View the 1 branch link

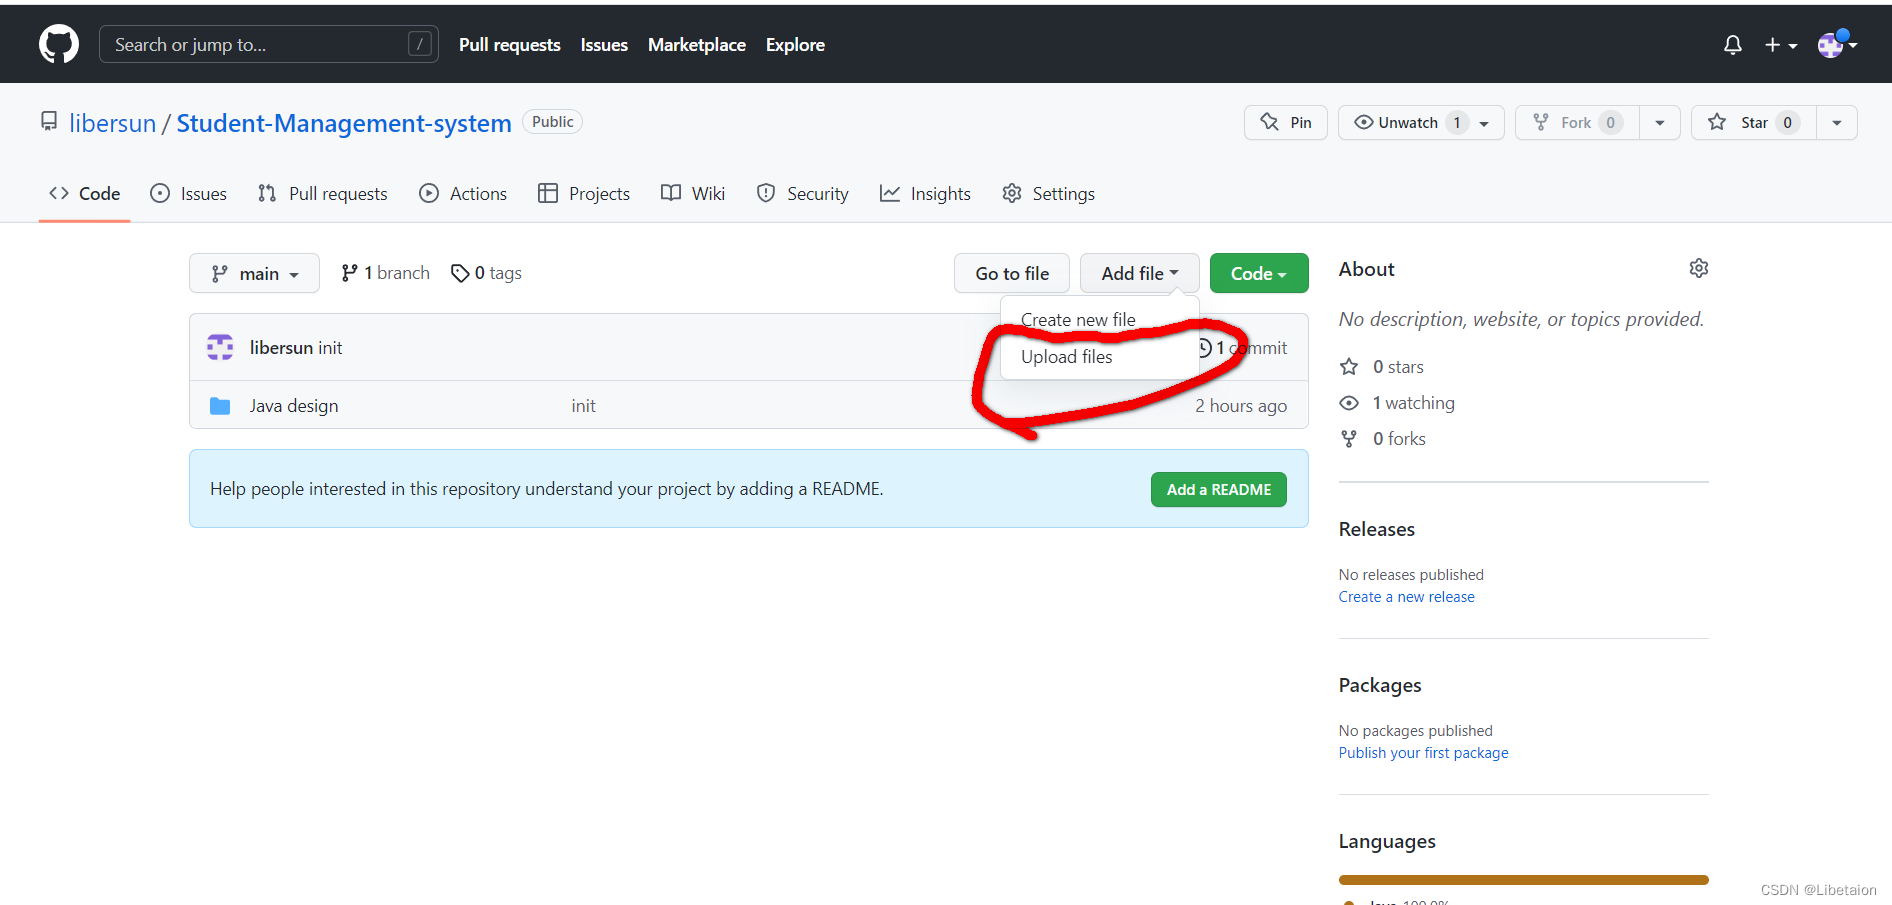(385, 273)
